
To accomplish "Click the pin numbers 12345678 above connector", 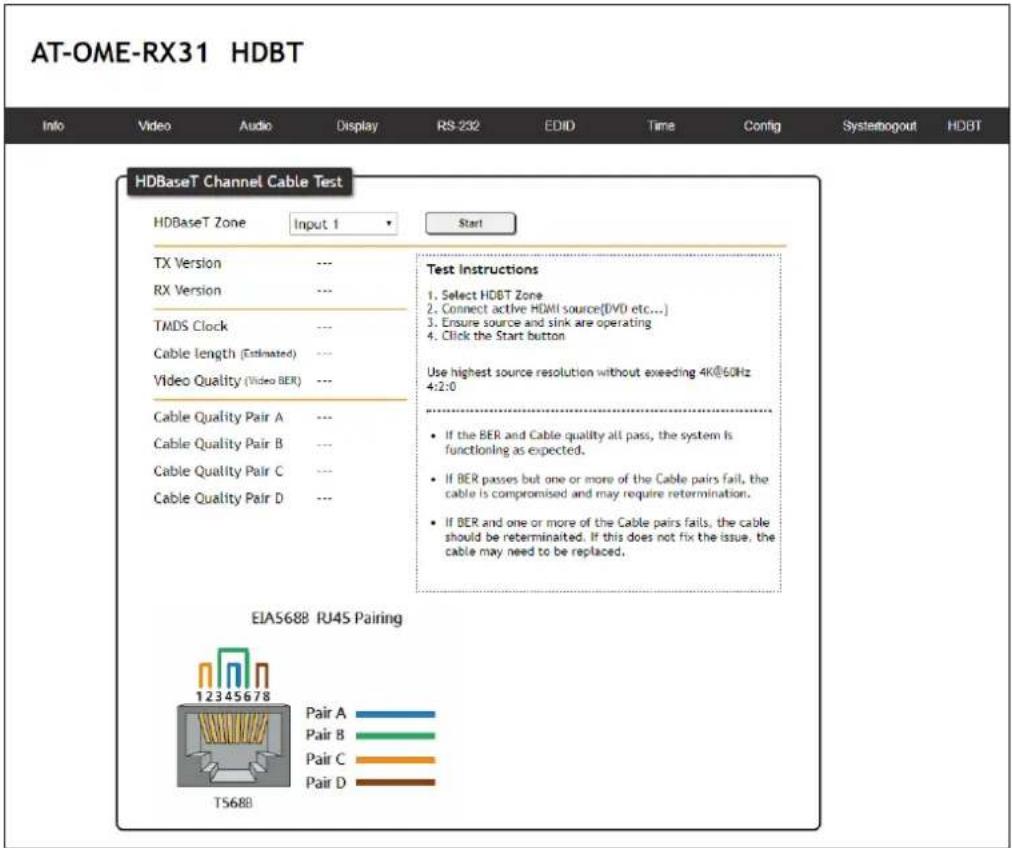I will 233,696.
